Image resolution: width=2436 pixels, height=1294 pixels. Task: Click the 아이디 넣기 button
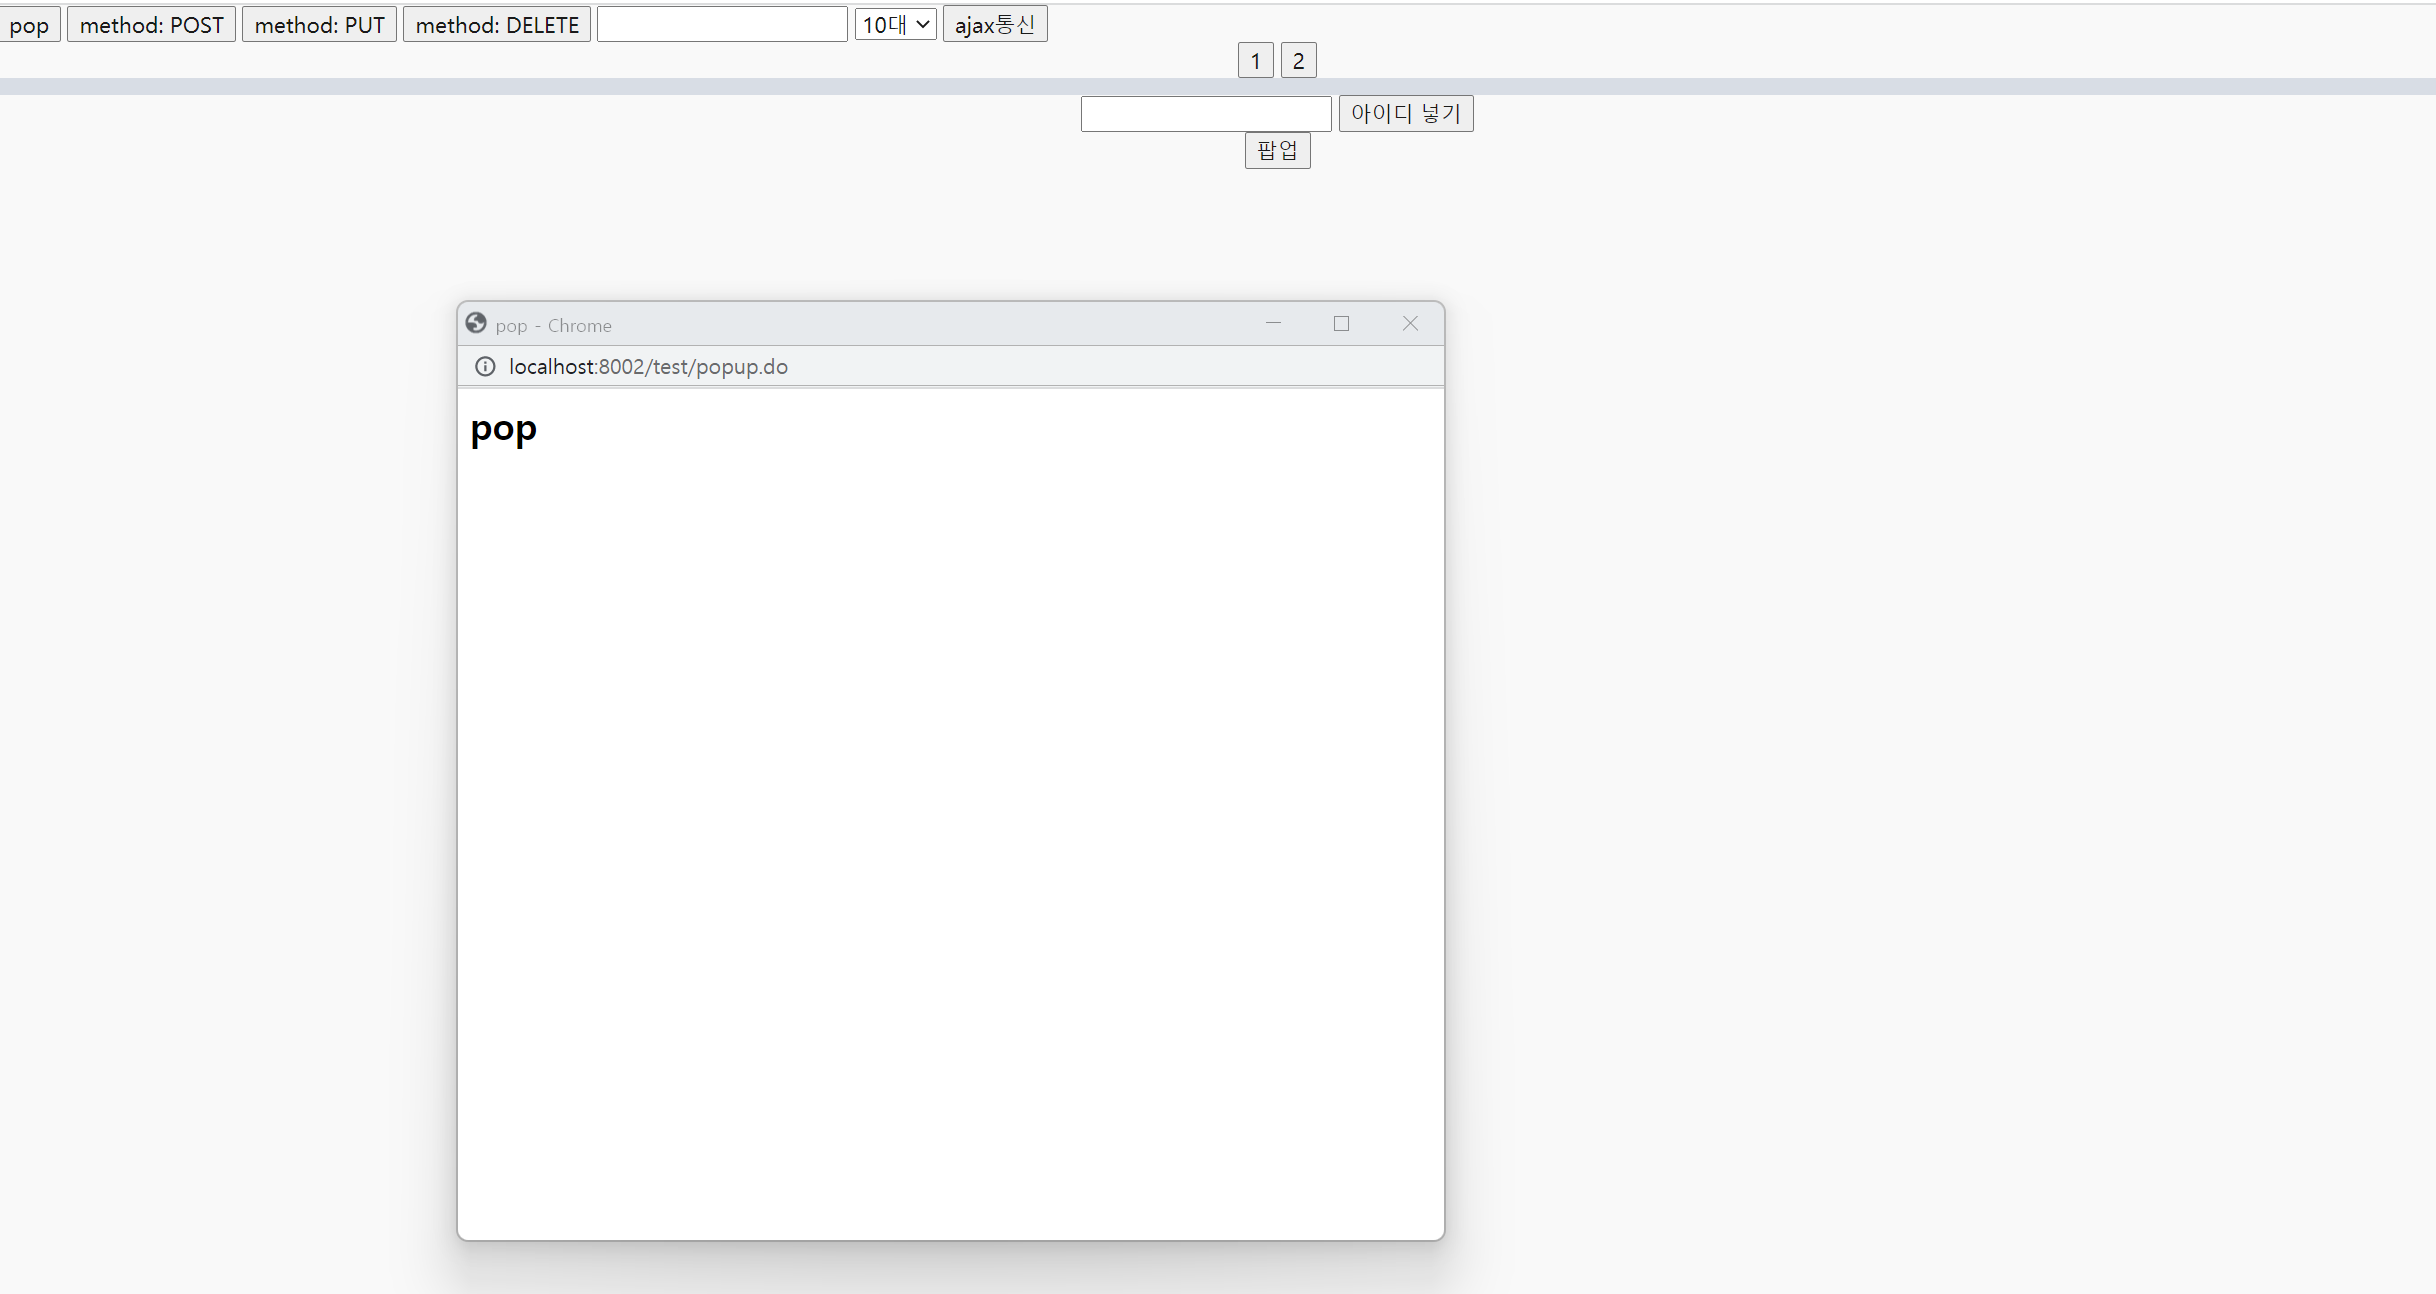(1405, 114)
